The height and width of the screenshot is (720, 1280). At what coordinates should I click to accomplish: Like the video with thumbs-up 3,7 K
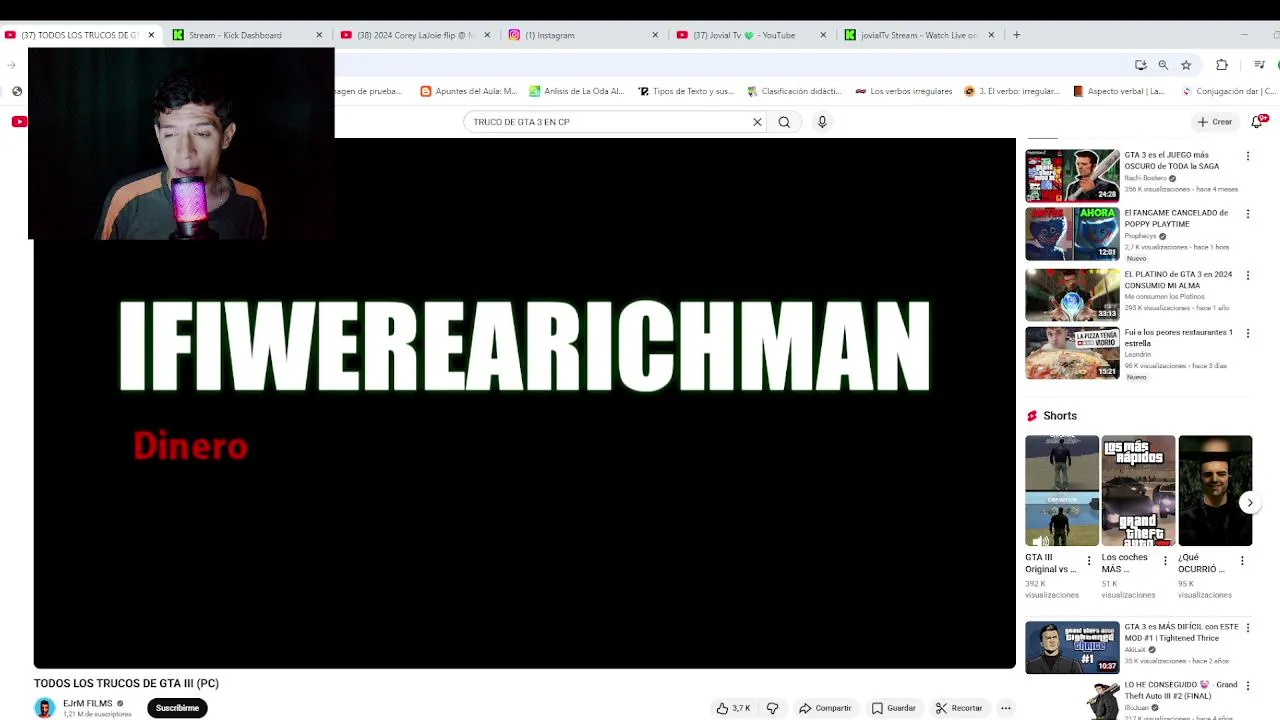(x=733, y=708)
